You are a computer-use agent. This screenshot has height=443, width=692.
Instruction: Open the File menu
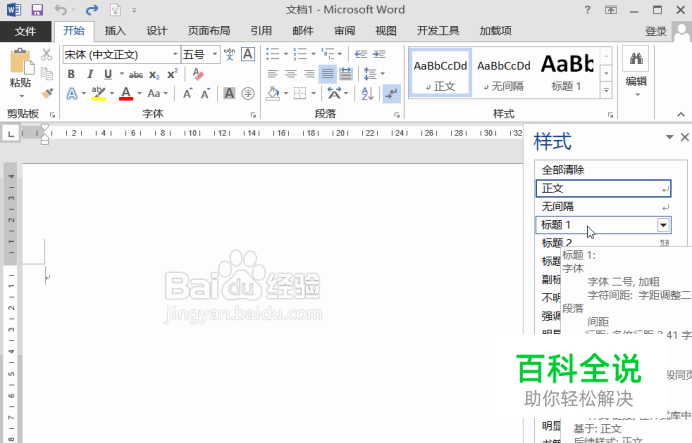coord(25,31)
